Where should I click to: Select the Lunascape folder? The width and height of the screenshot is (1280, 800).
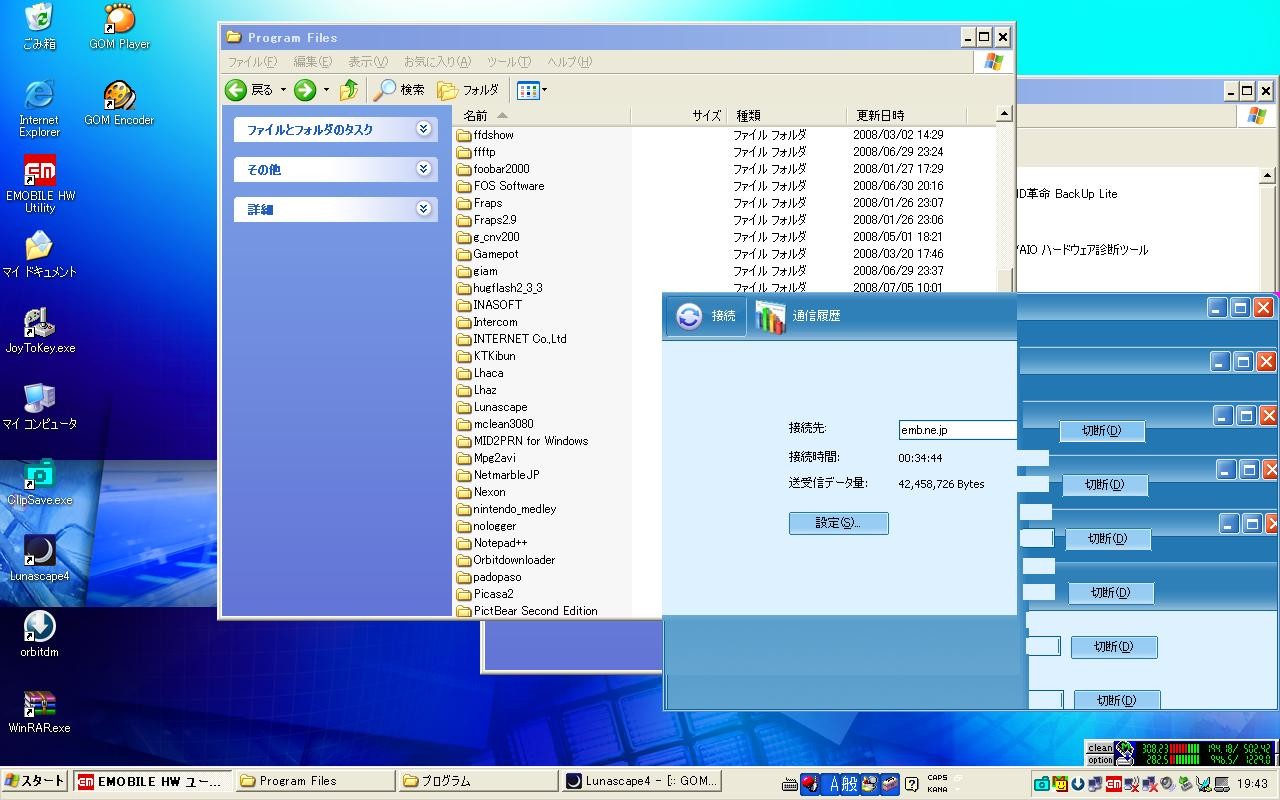point(492,407)
